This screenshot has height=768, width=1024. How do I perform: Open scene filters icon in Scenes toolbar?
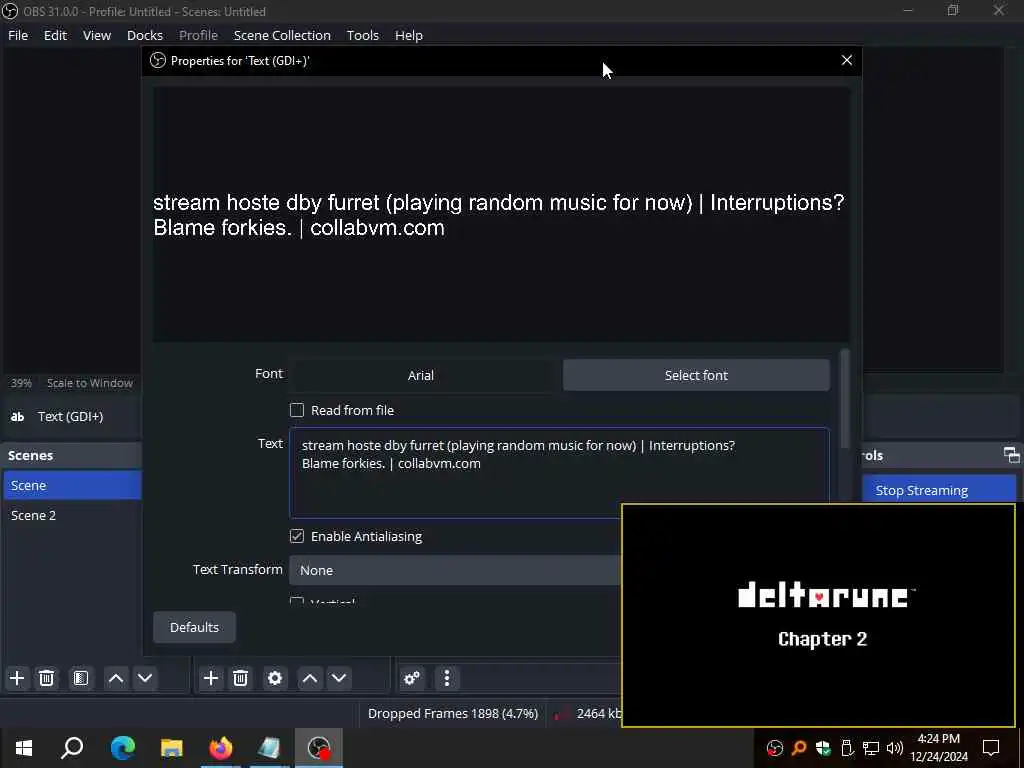tap(81, 678)
